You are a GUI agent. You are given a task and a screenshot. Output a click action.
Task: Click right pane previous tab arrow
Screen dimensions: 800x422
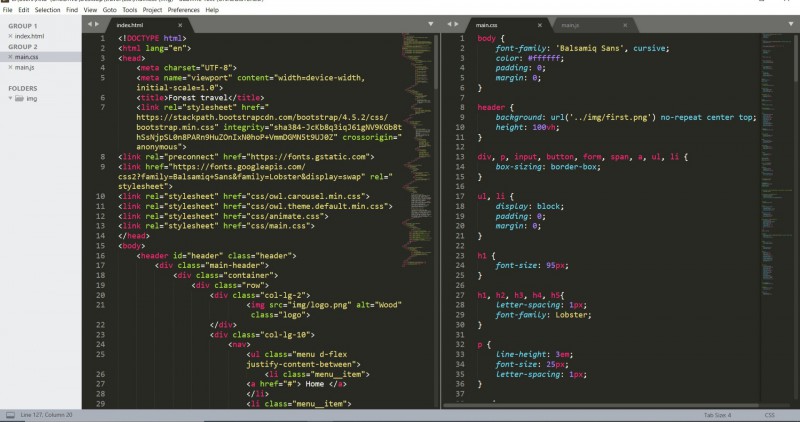449,24
